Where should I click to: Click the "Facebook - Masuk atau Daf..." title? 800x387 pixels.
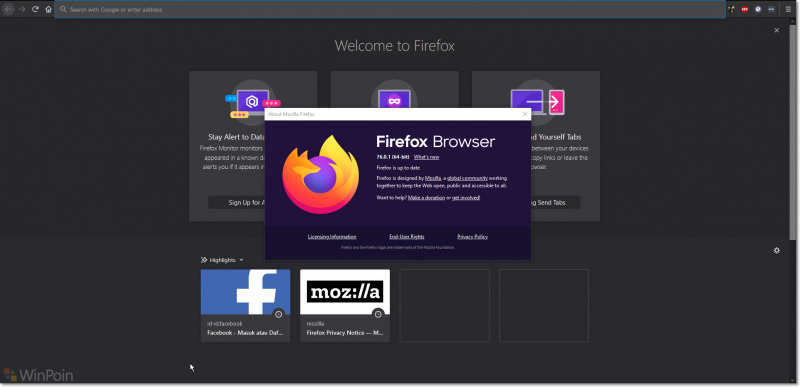click(245, 333)
